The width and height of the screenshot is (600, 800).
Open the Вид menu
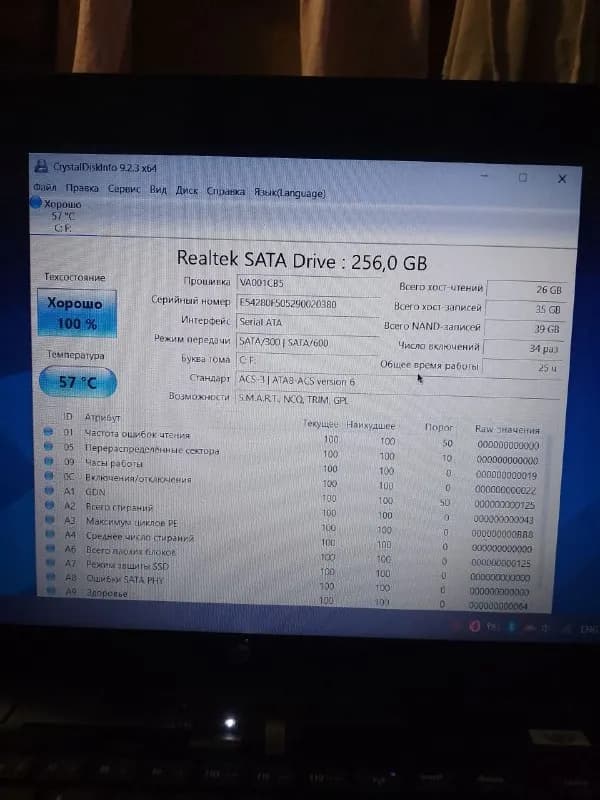(158, 189)
